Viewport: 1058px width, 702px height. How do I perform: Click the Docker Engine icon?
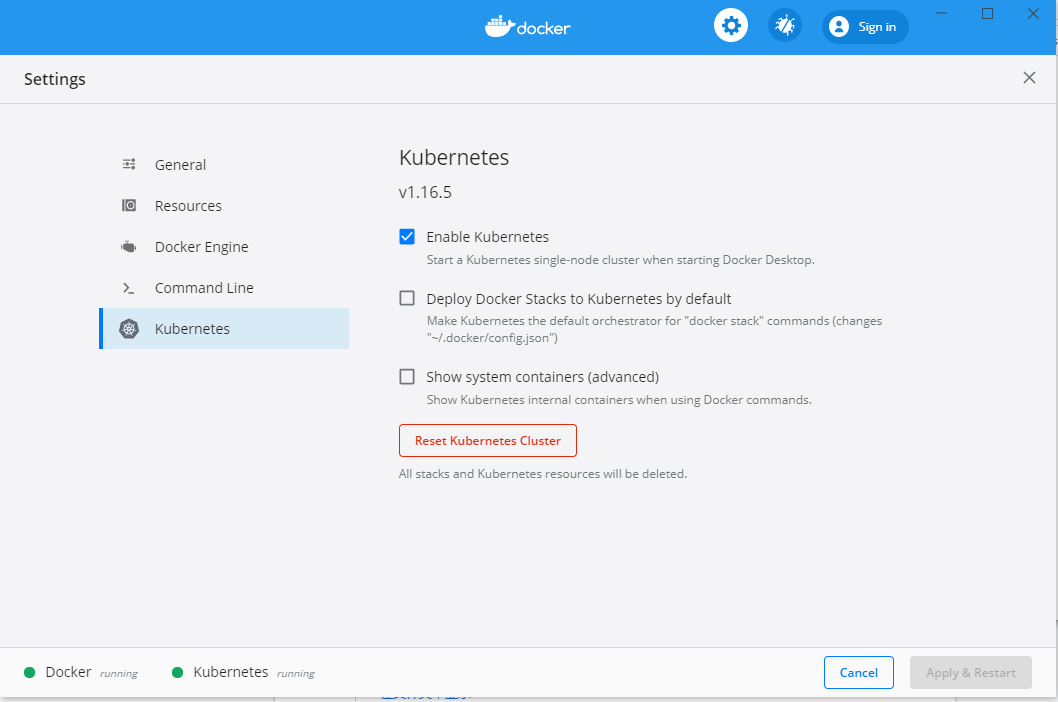[129, 247]
